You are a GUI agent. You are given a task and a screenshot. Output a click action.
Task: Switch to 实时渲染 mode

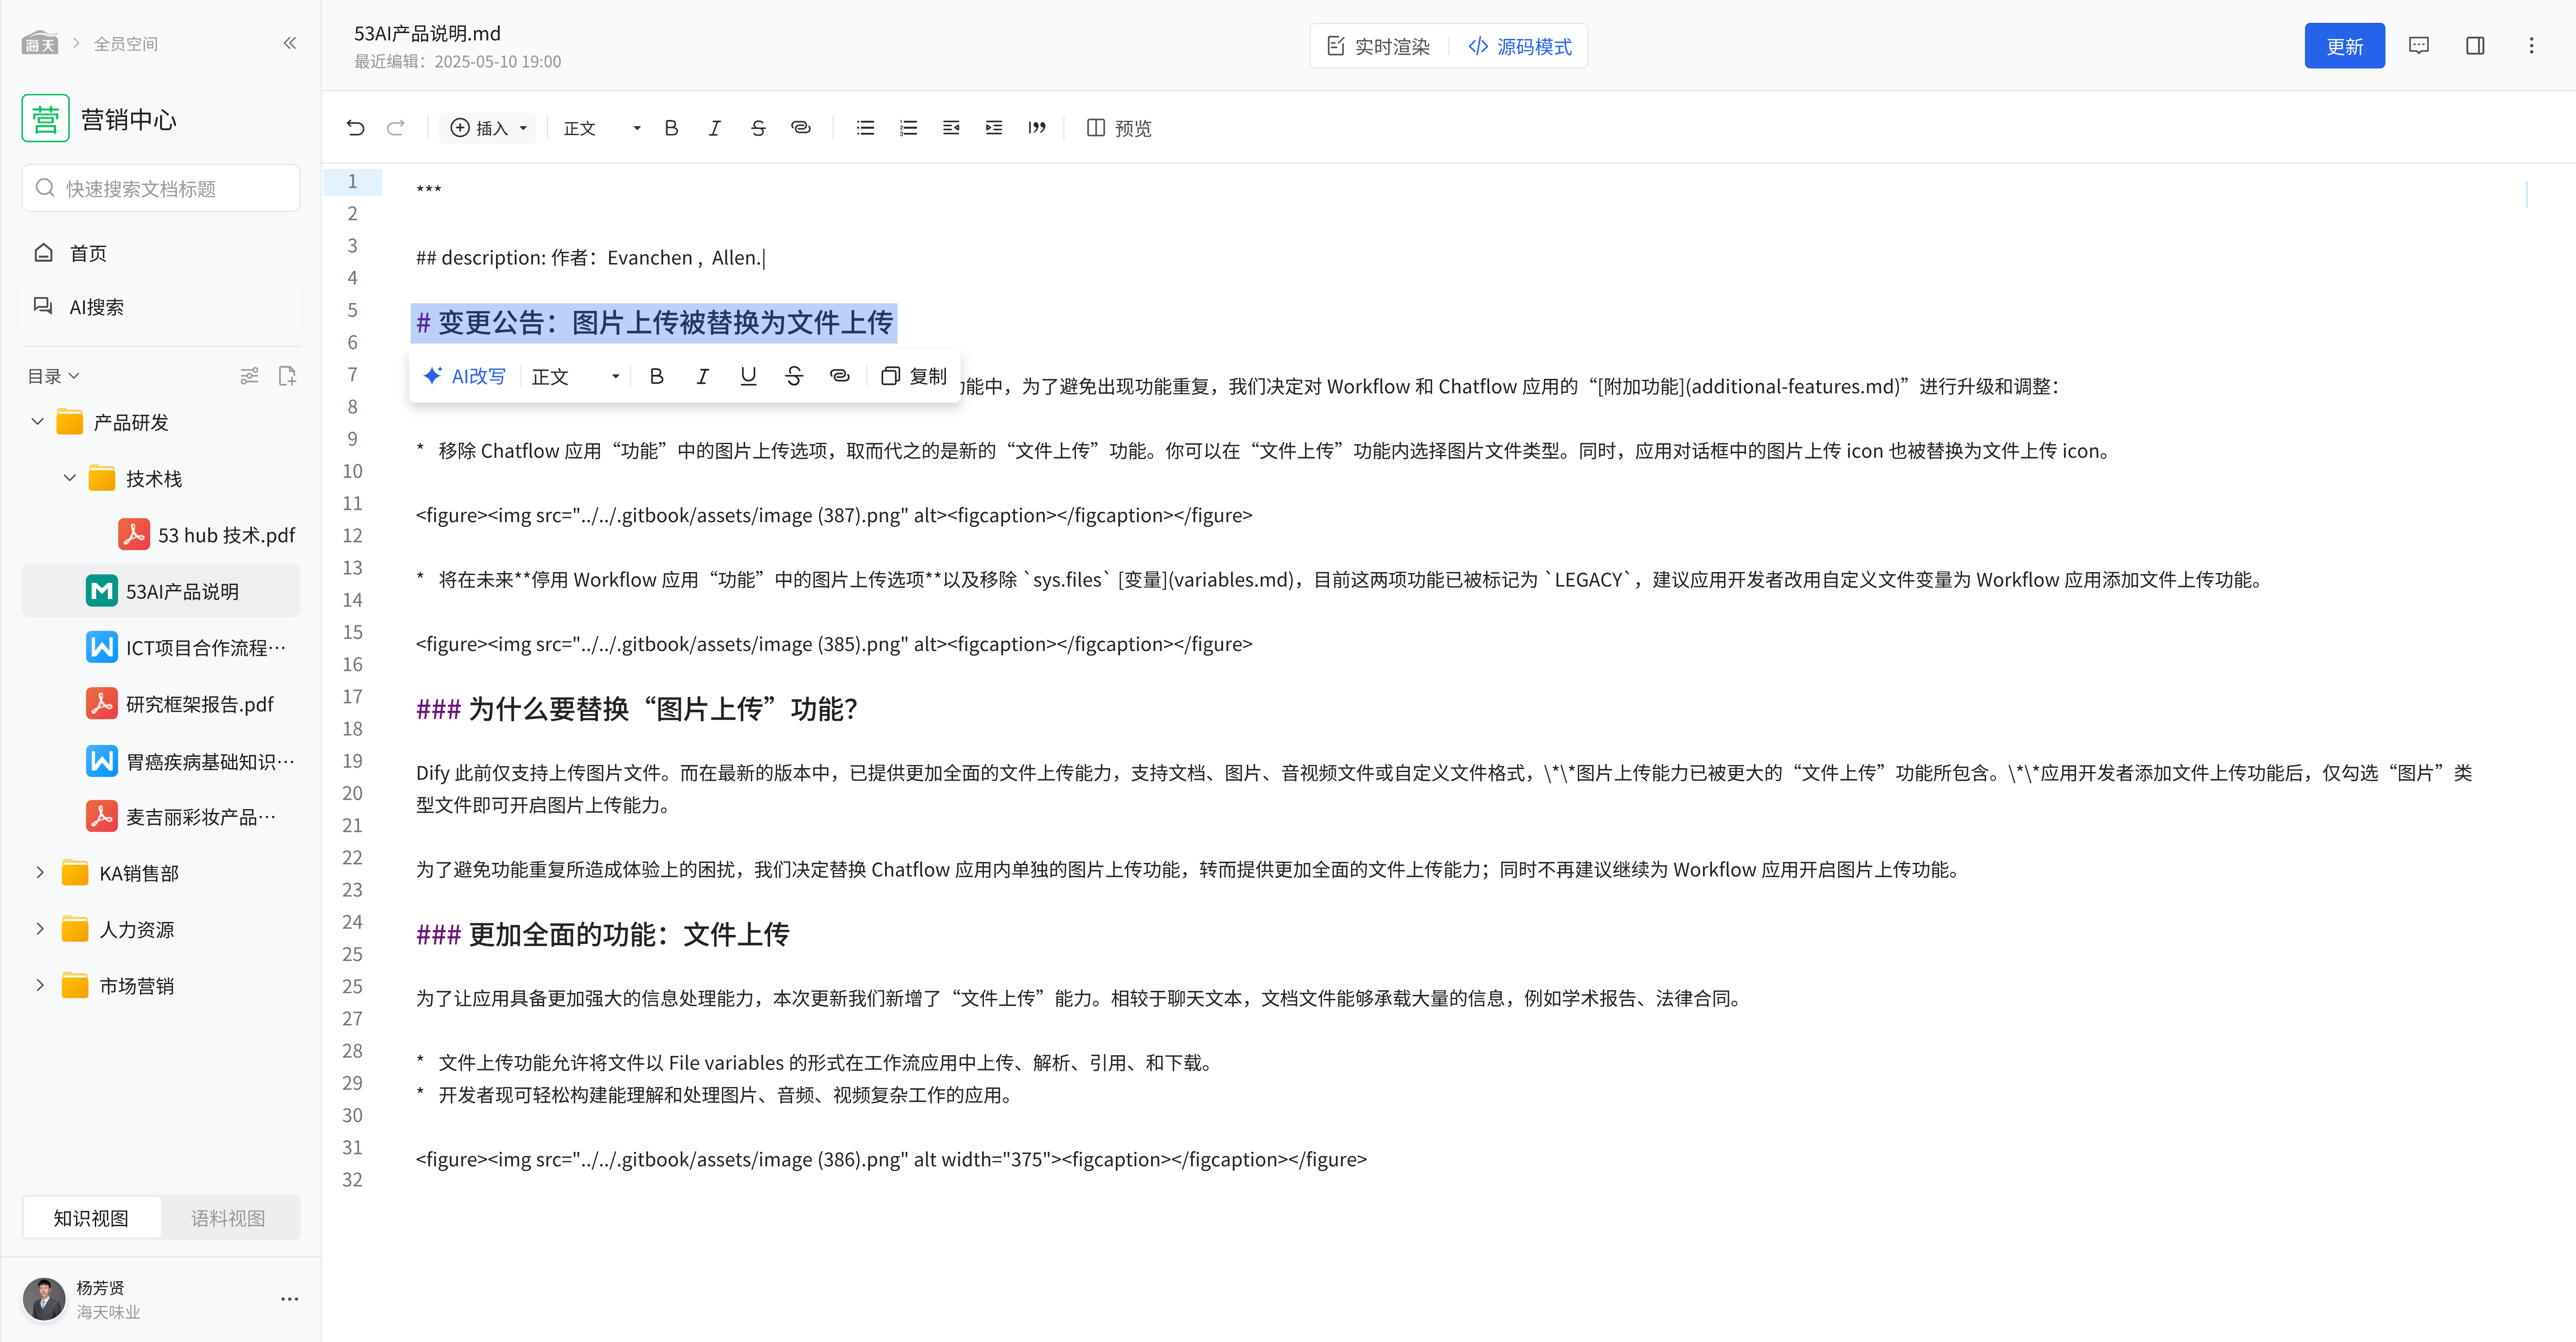(1378, 46)
